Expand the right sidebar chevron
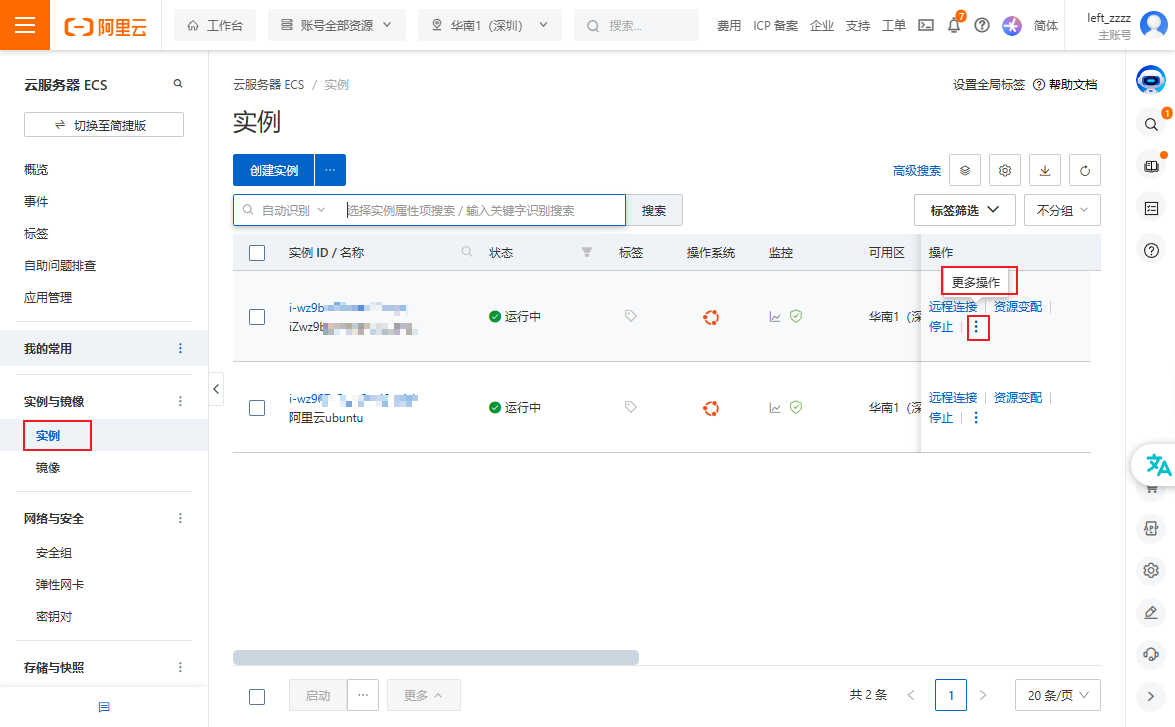This screenshot has width=1175, height=727. pos(1151,696)
